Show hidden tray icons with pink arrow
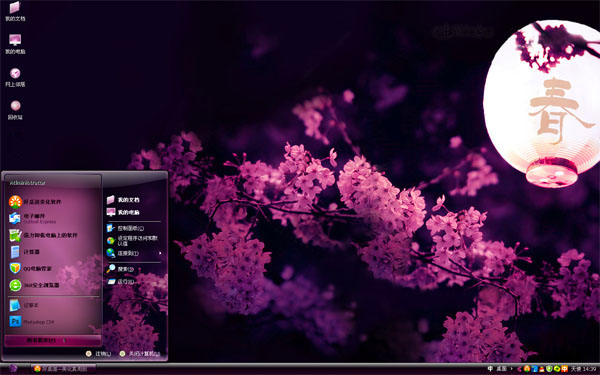 (x=519, y=369)
